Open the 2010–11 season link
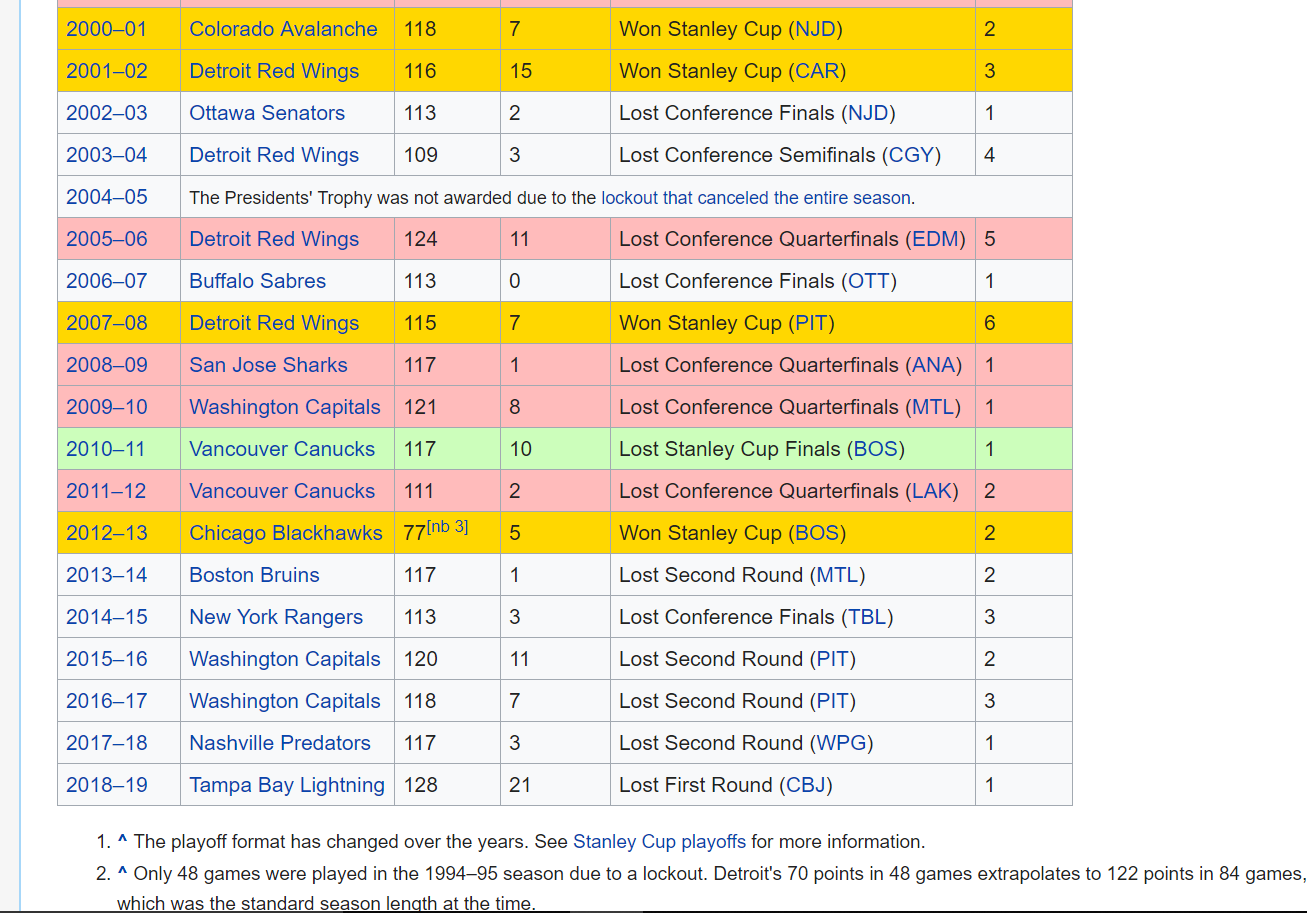Image resolution: width=1307 pixels, height=913 pixels. (106, 449)
